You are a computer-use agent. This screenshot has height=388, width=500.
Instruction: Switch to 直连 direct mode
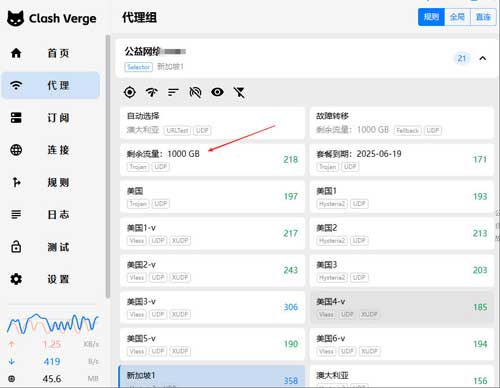pyautogui.click(x=483, y=17)
